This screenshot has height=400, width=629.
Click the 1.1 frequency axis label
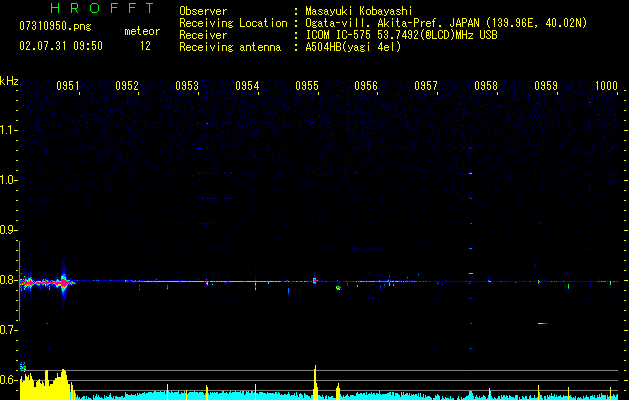click(x=9, y=130)
